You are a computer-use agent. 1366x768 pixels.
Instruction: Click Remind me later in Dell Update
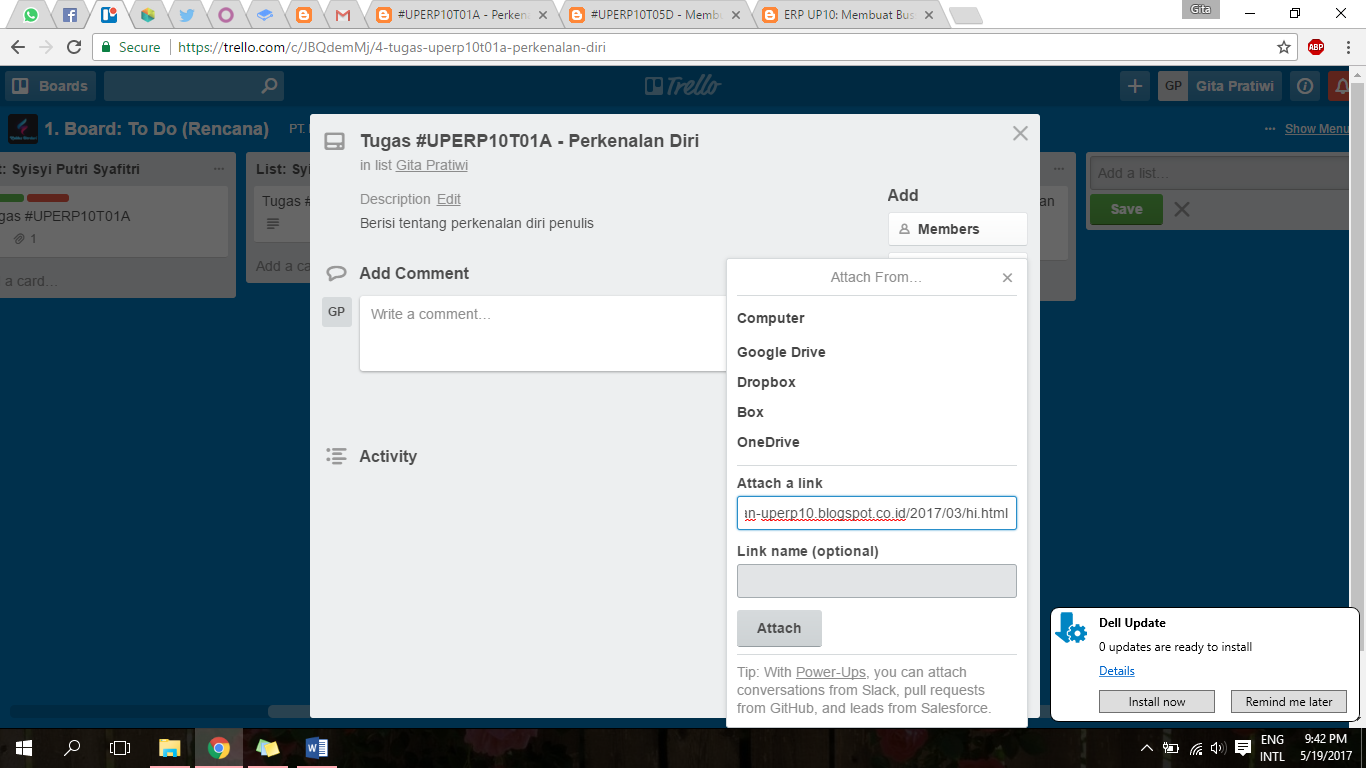point(1289,701)
